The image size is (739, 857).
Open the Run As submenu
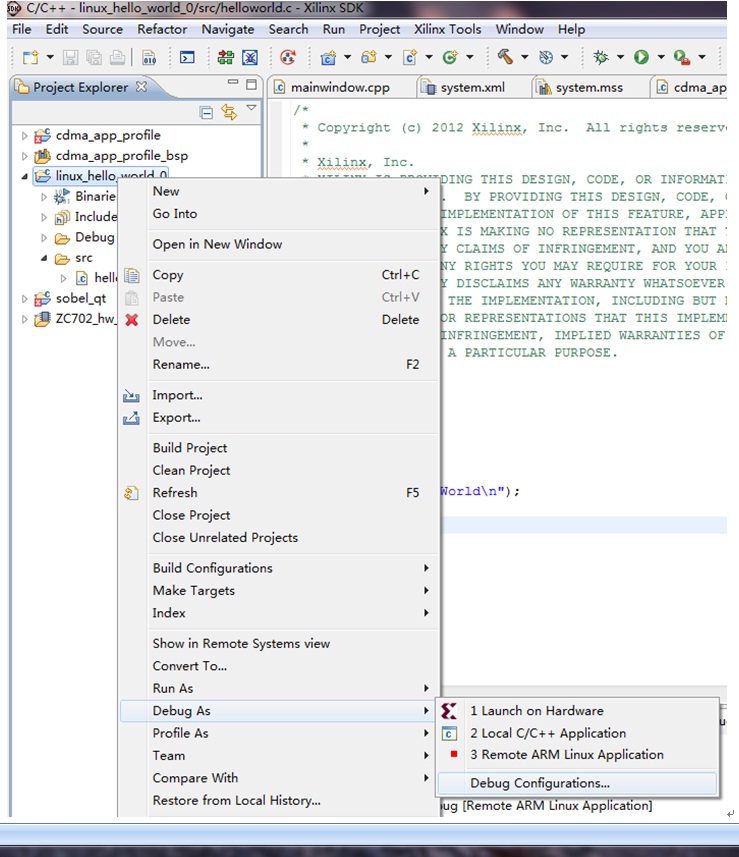pos(279,688)
